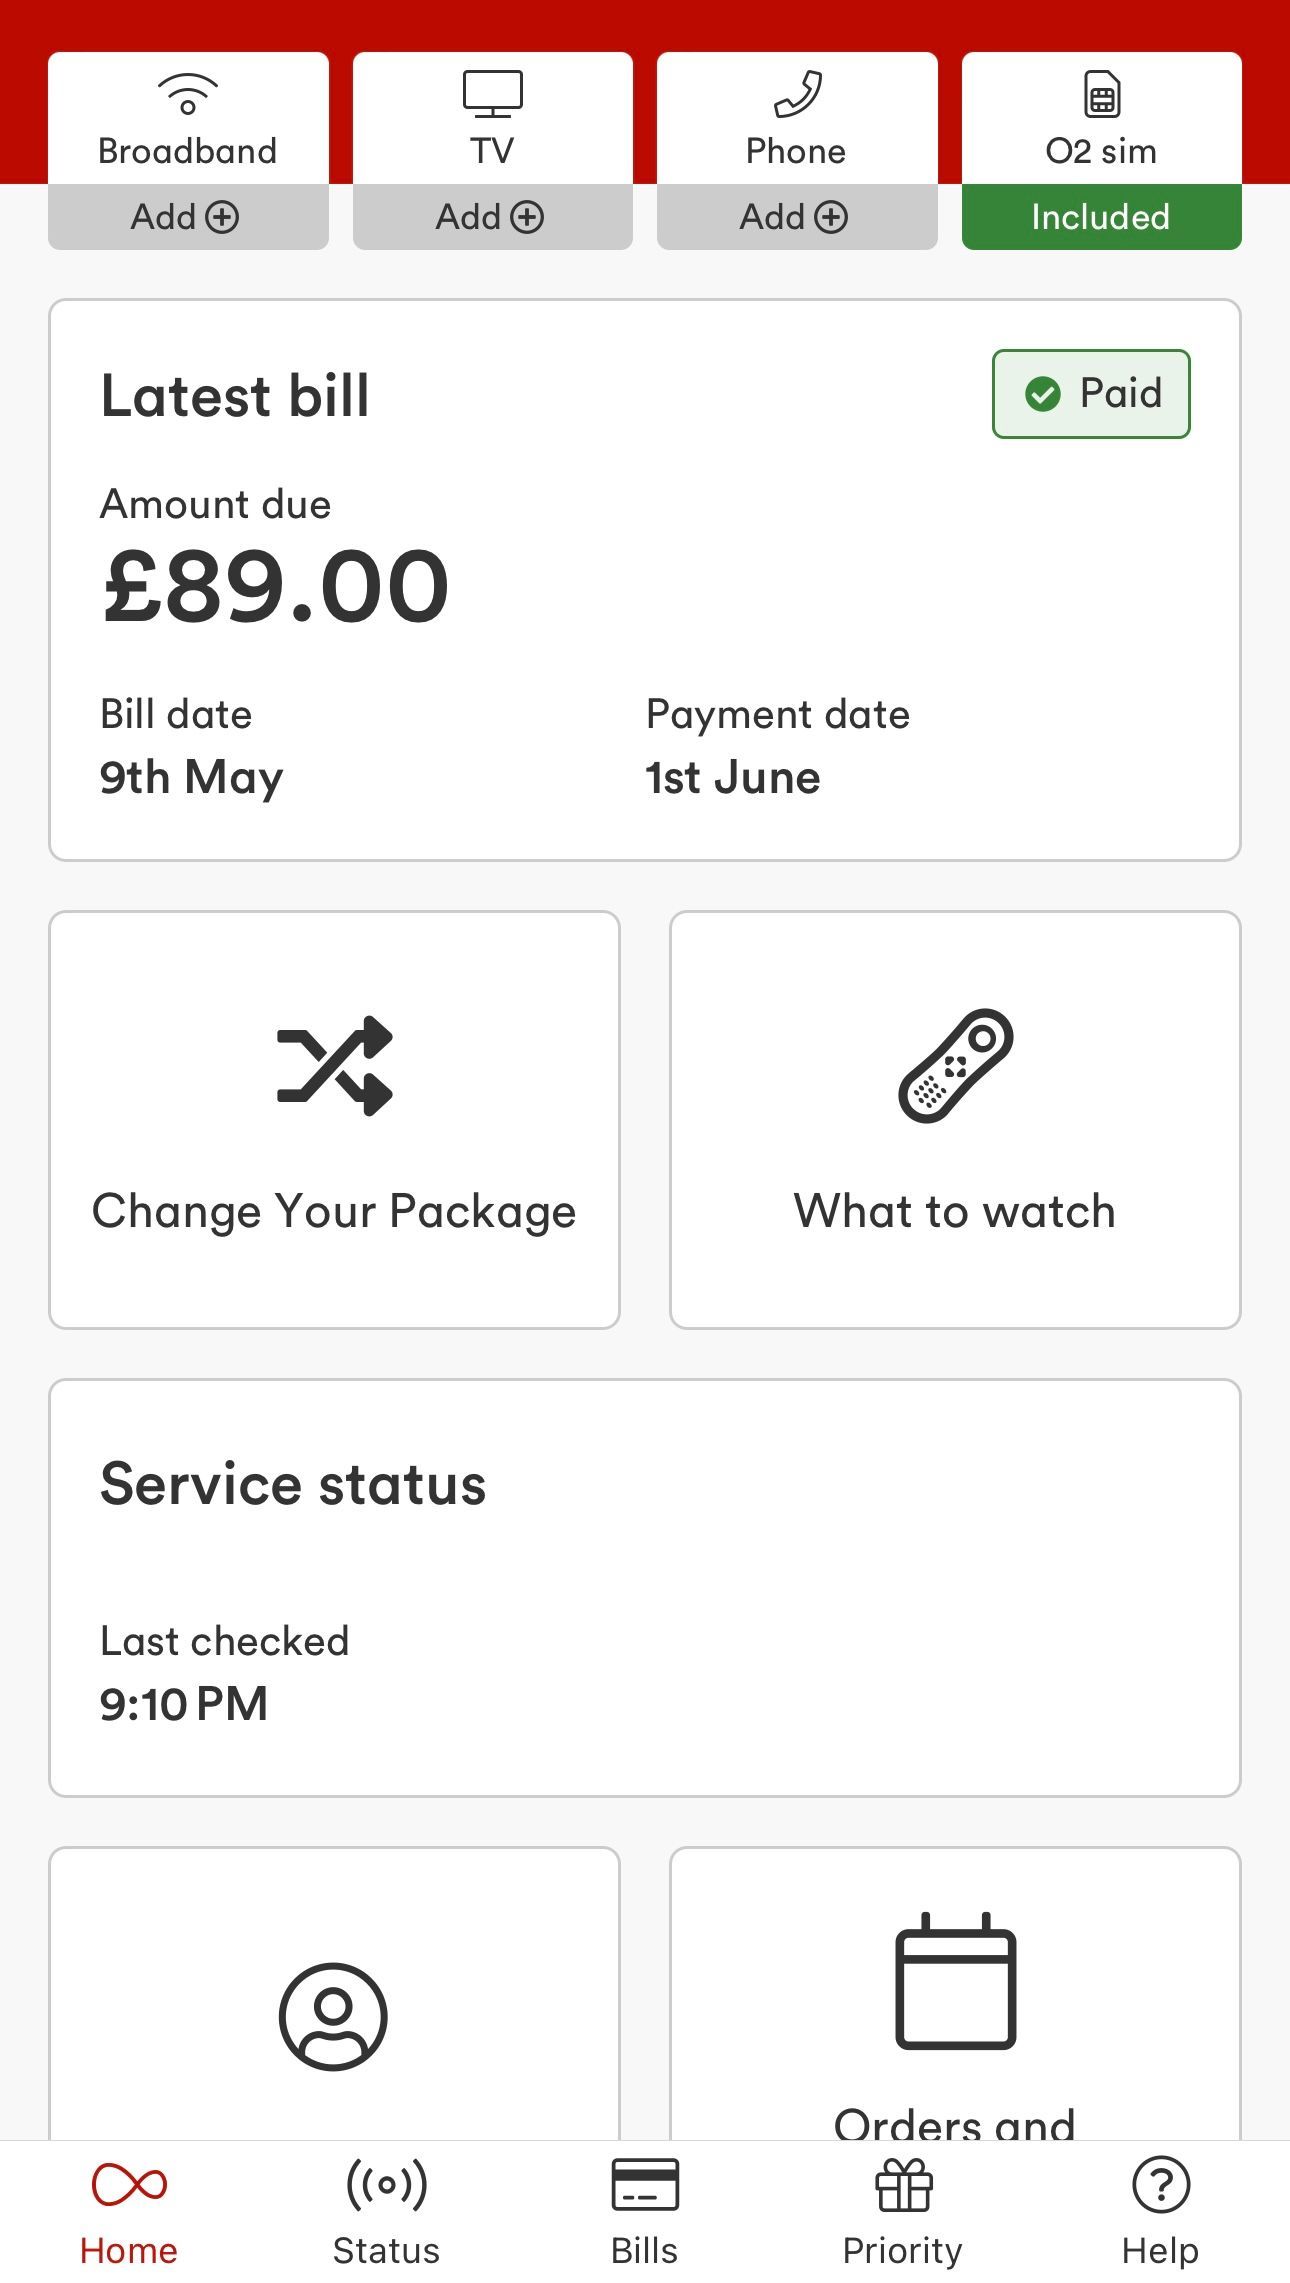
Task: Open the Status tab
Action: (x=386, y=2212)
